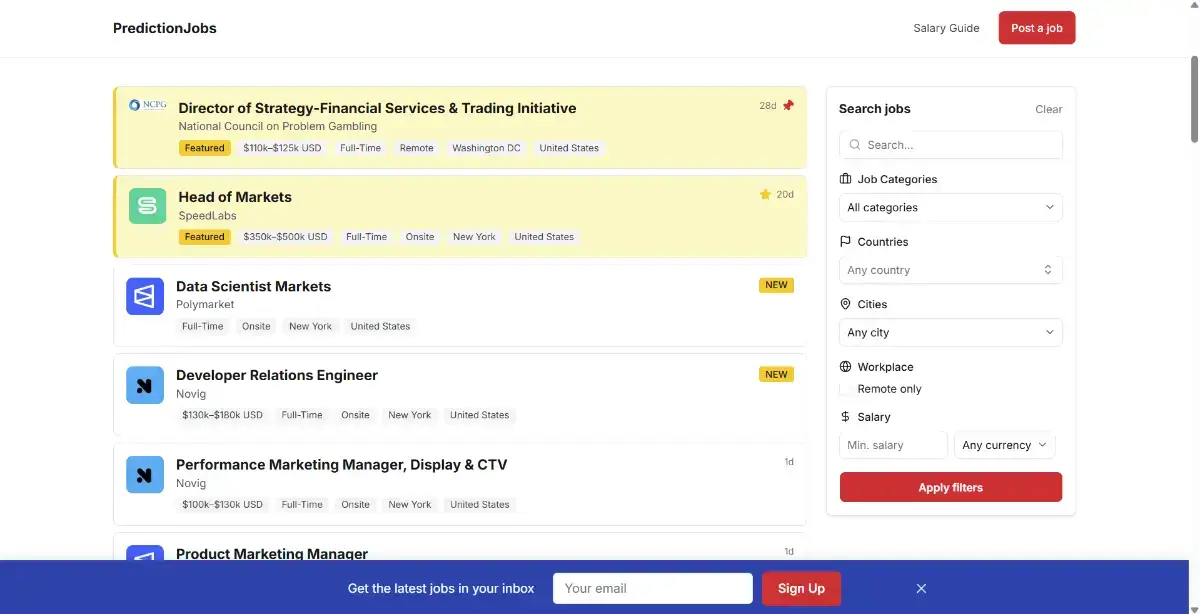Click the flag icon beside Countries
The image size is (1200, 614).
(x=846, y=241)
